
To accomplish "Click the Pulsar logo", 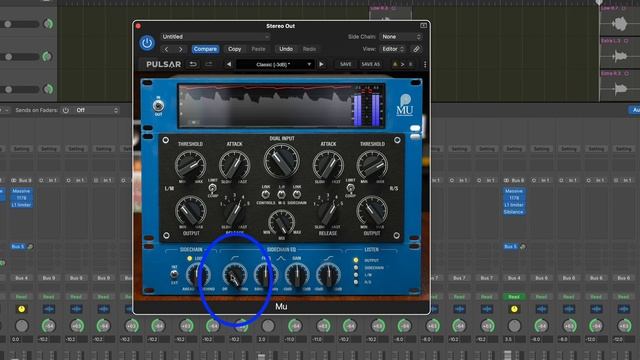I will [x=163, y=64].
